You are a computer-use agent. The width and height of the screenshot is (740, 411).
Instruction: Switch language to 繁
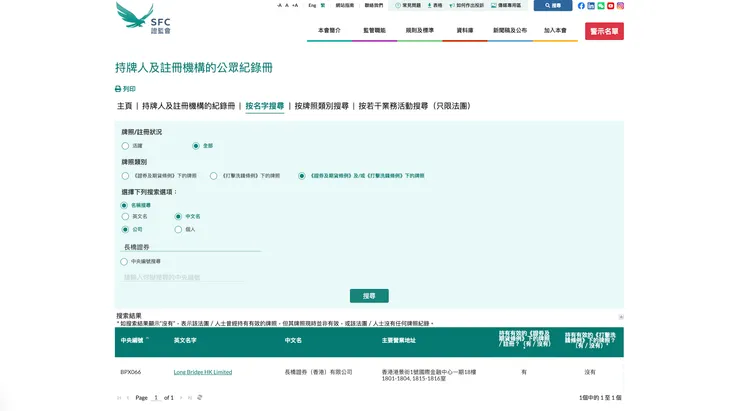point(323,6)
